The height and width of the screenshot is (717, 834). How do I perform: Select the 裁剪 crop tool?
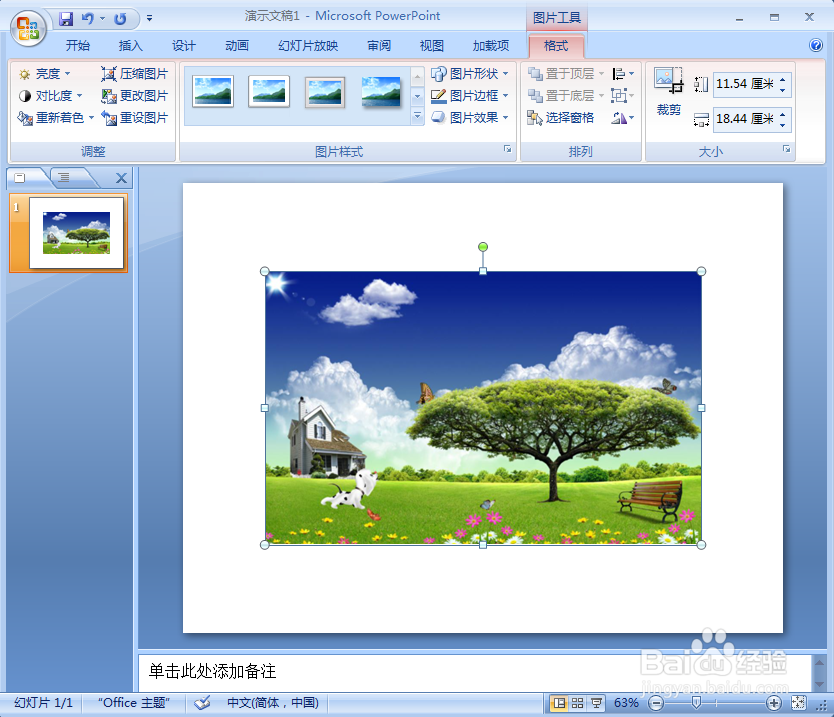click(669, 91)
